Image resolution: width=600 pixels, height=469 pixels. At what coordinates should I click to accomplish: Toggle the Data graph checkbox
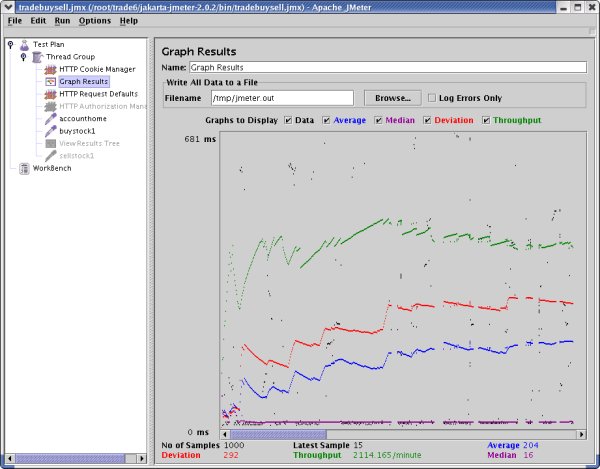point(288,121)
